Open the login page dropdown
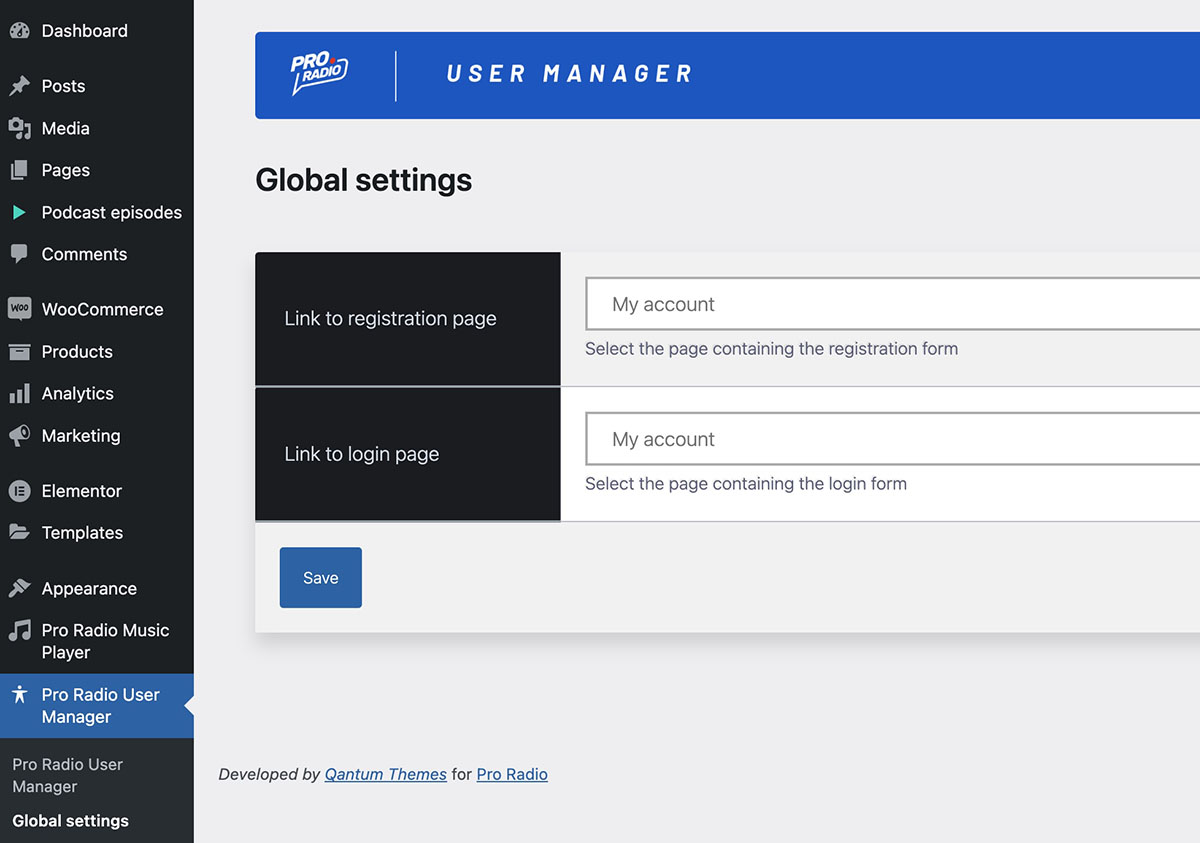1200x843 pixels. point(892,439)
